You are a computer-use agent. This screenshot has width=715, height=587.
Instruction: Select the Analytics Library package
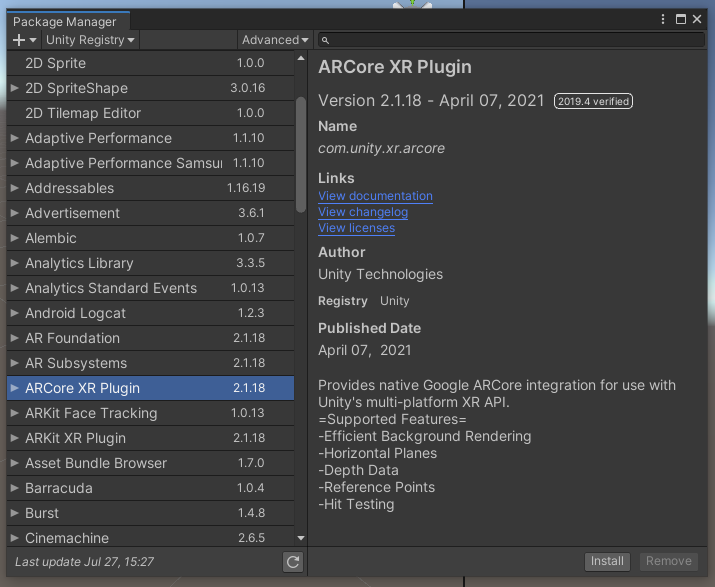[150, 263]
